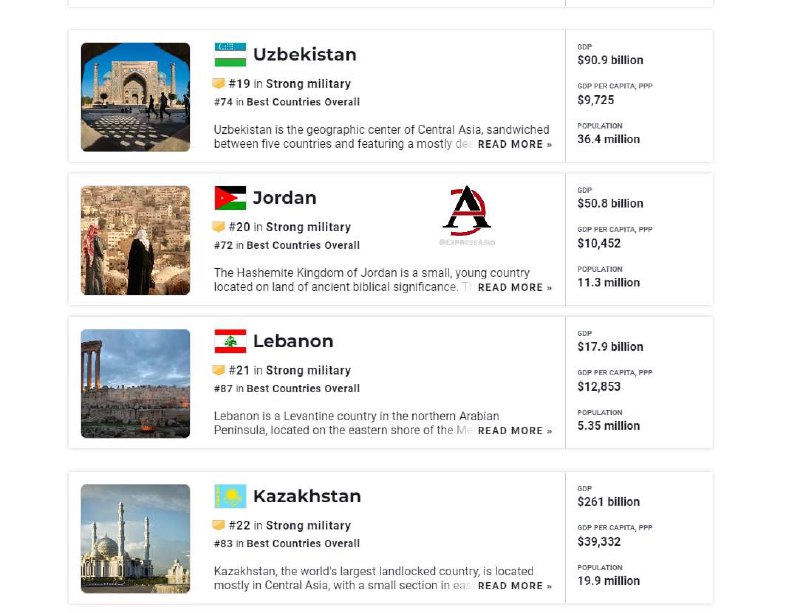Open the Kazakhstan country title link
Image resolution: width=800 pixels, height=613 pixels.
point(307,496)
